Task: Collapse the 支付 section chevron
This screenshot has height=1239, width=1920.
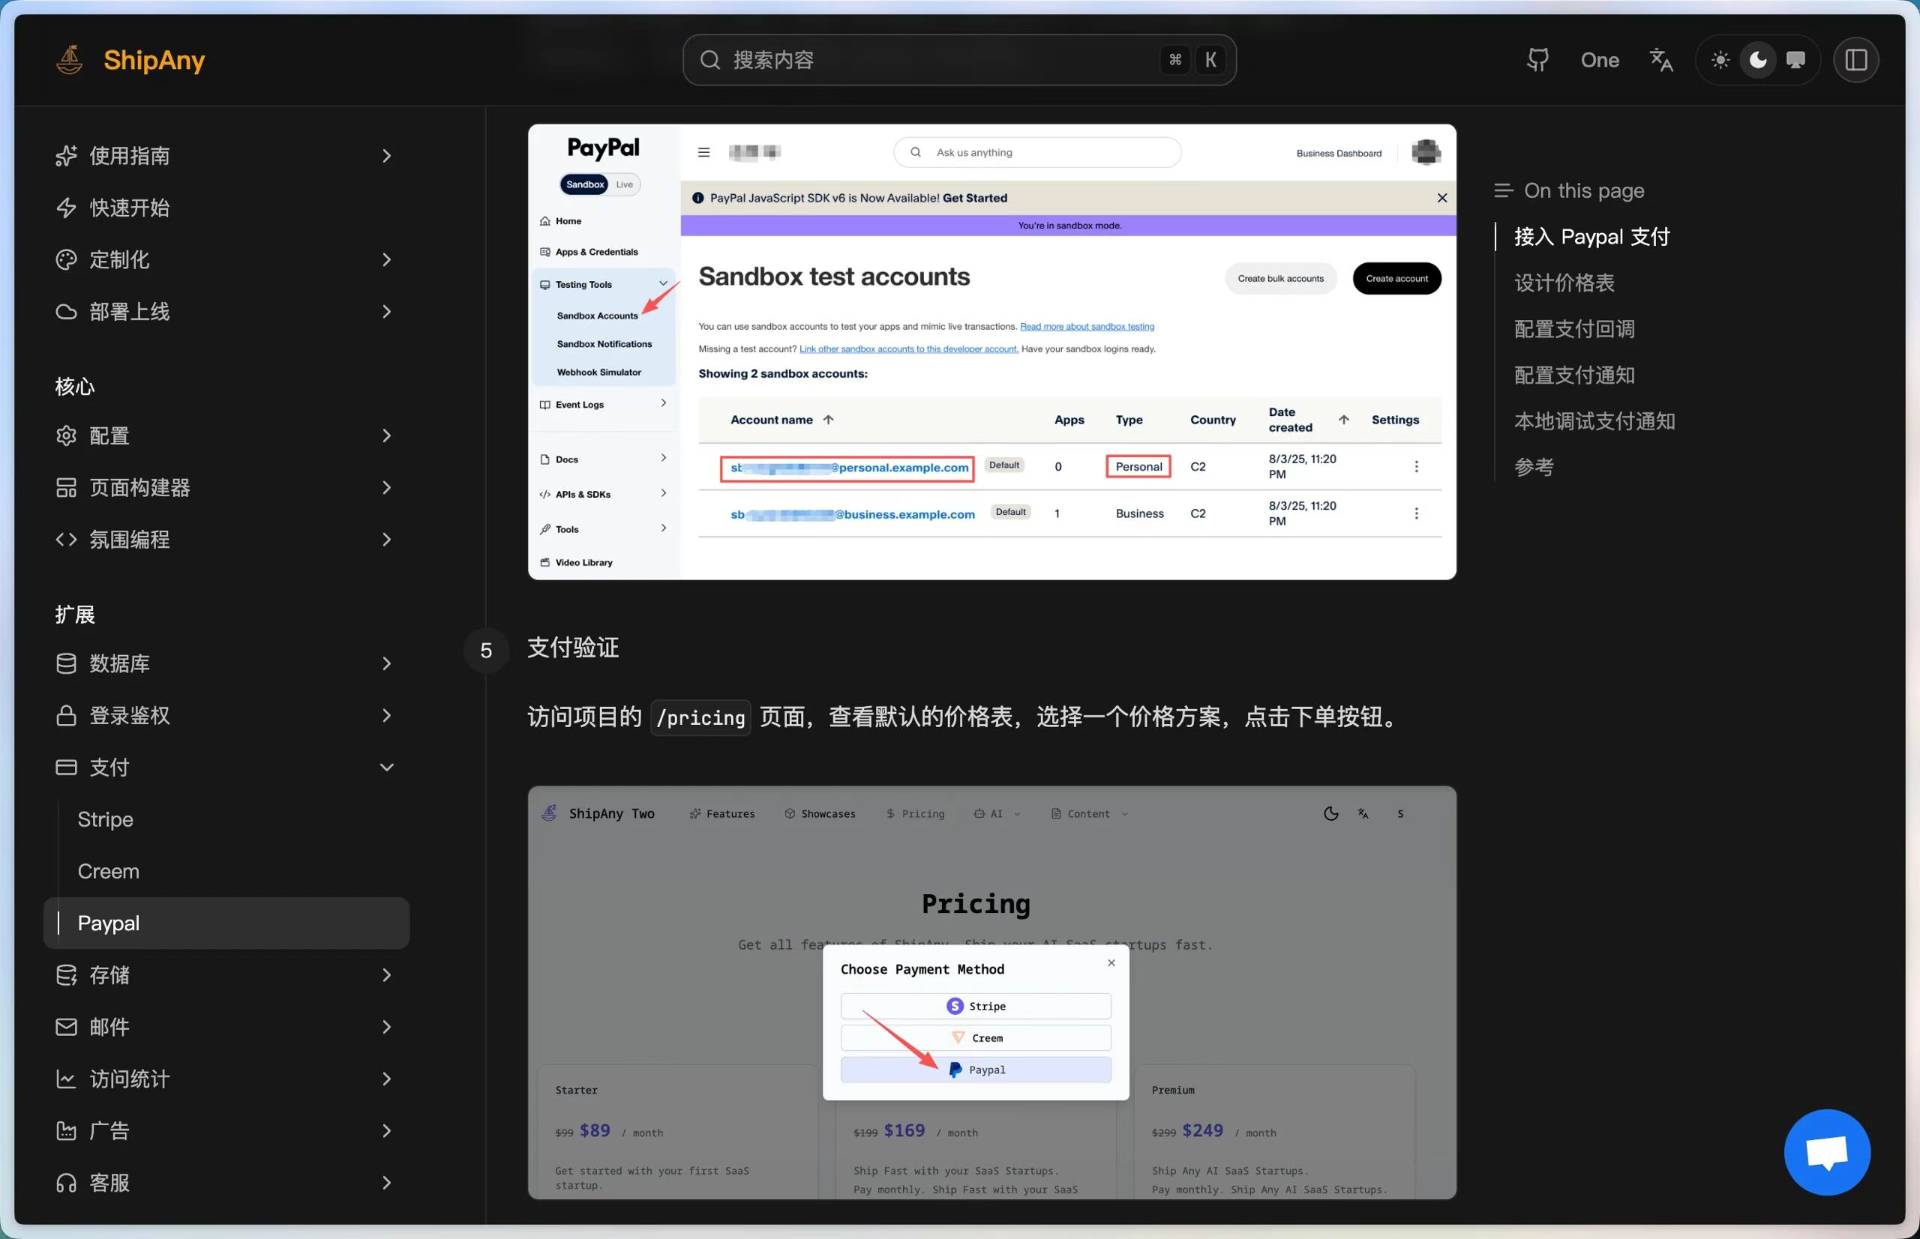Action: [387, 767]
